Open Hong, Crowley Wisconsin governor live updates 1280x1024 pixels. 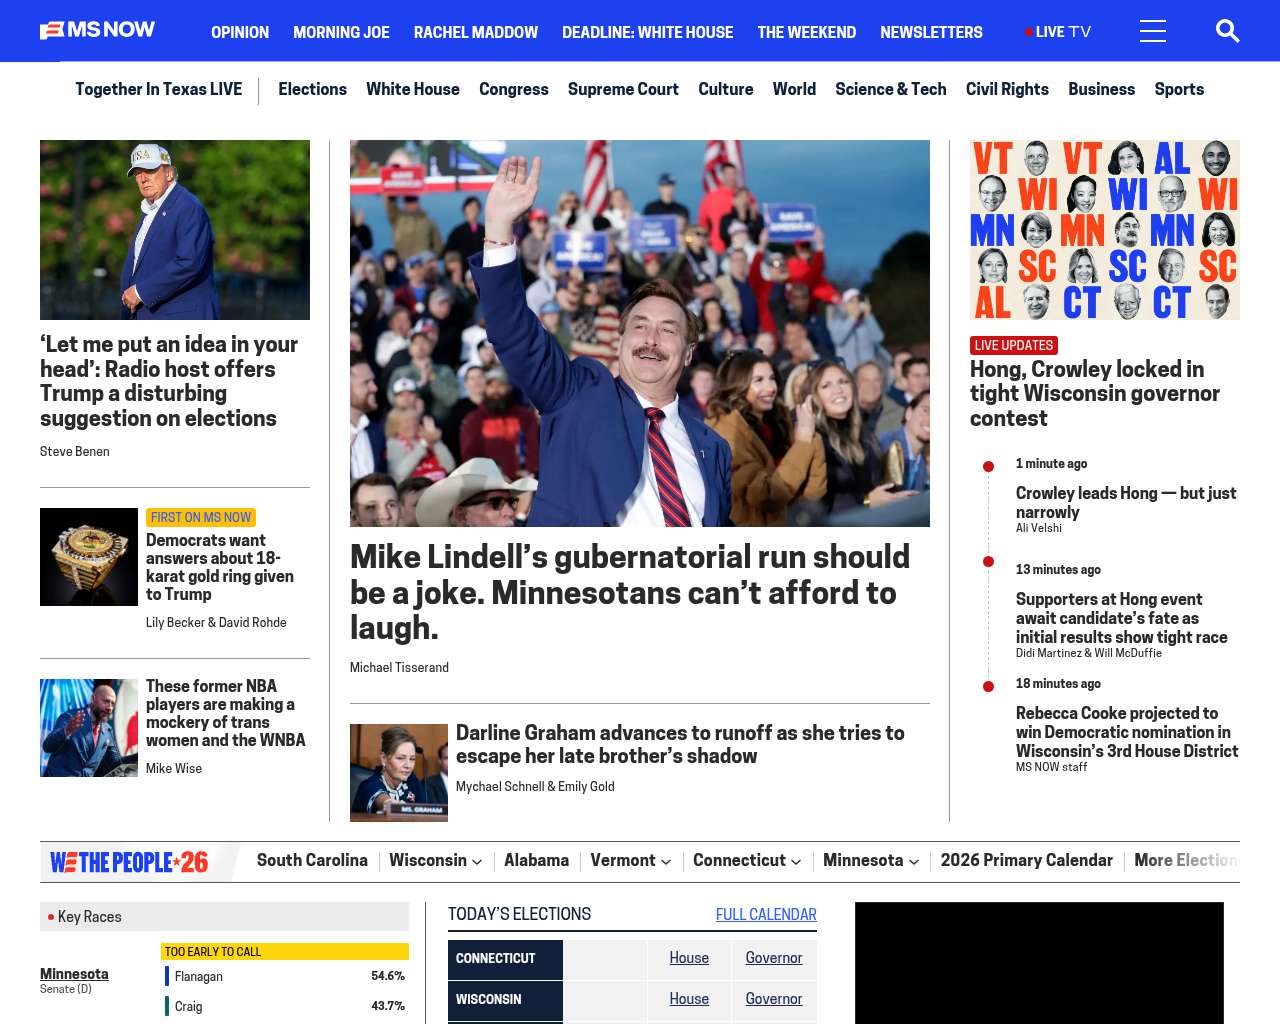[x=1095, y=394]
